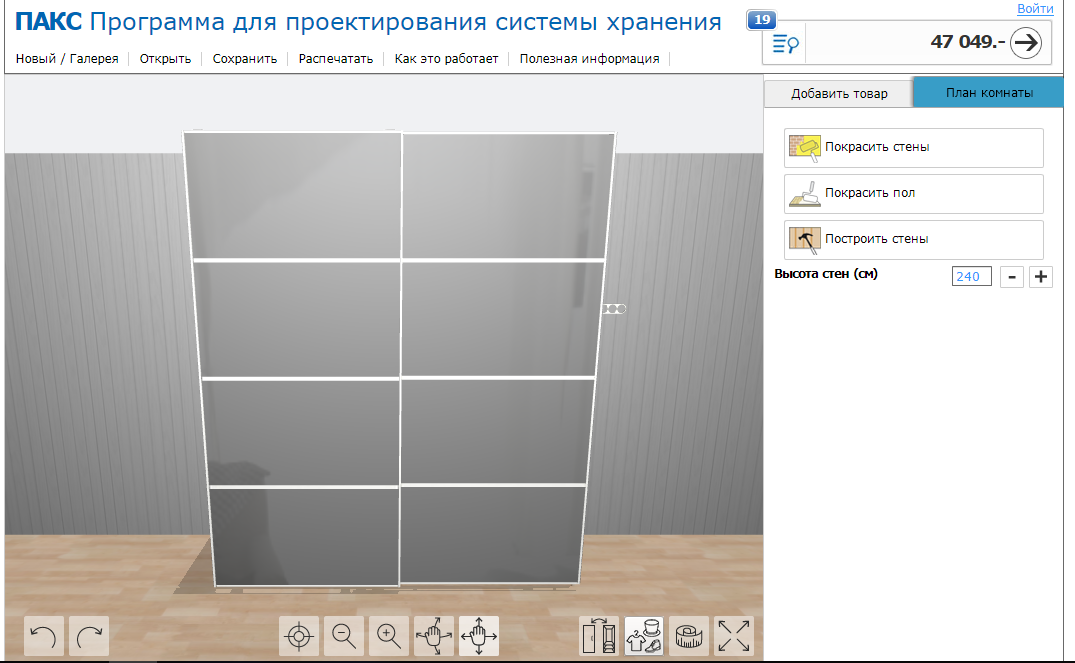This screenshot has width=1075, height=663.
Task: Select the rotate view hand tool
Action: pos(434,636)
